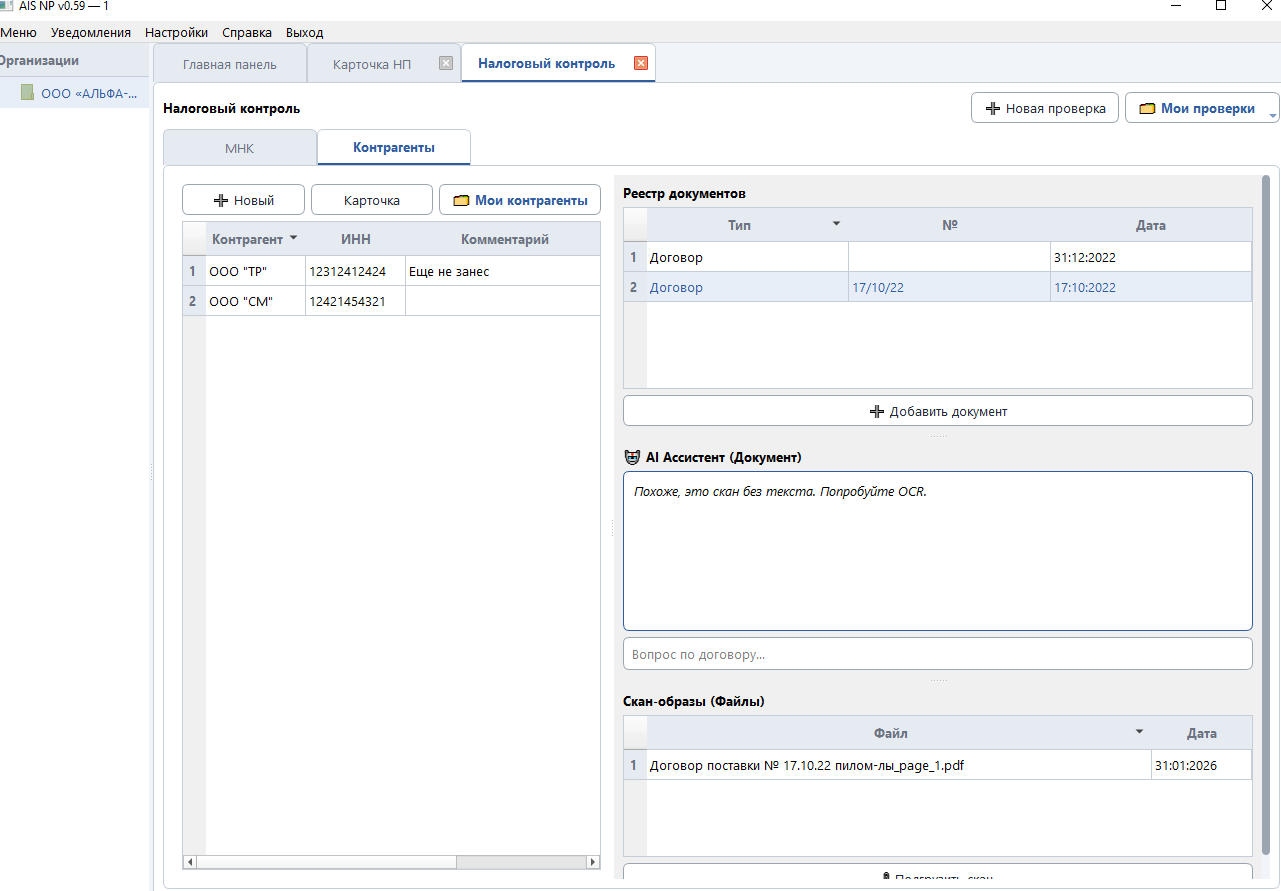This screenshot has height=891, width=1281.
Task: Click the ООО «АЛЬФА» organization icon
Action: click(28, 93)
